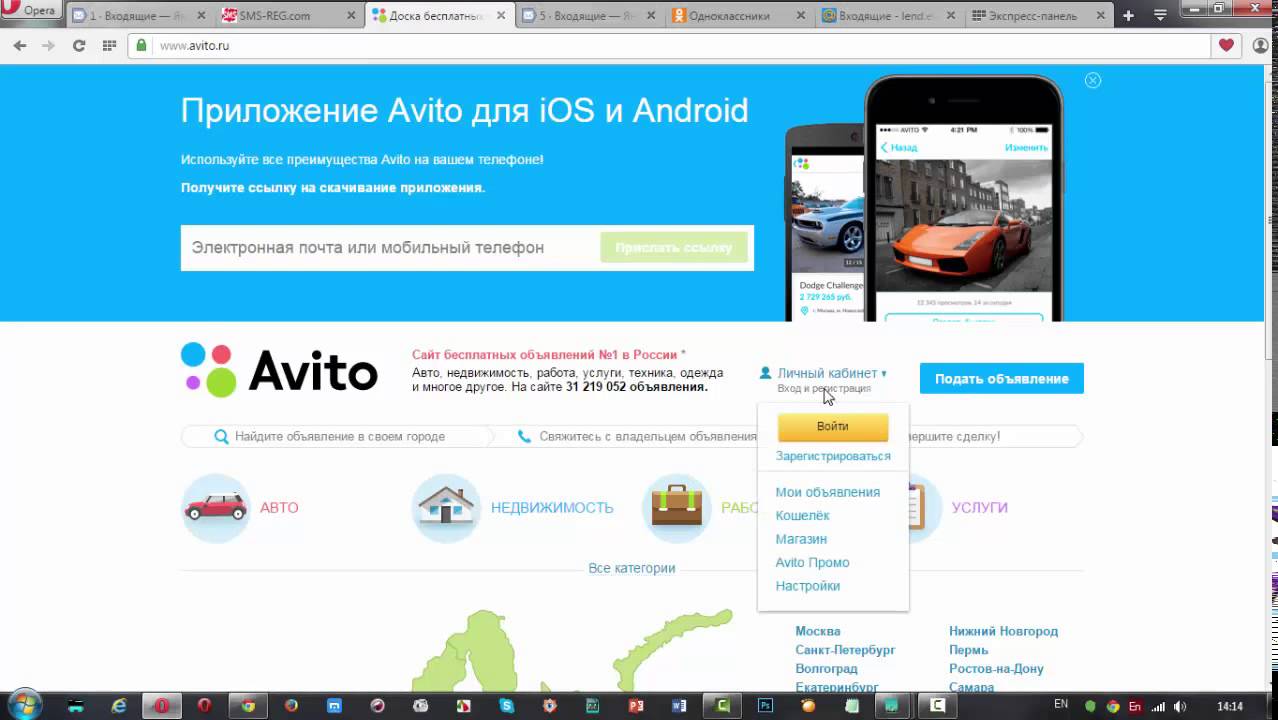
Task: Select the city 'Санкт-Петербург'
Action: coord(845,650)
